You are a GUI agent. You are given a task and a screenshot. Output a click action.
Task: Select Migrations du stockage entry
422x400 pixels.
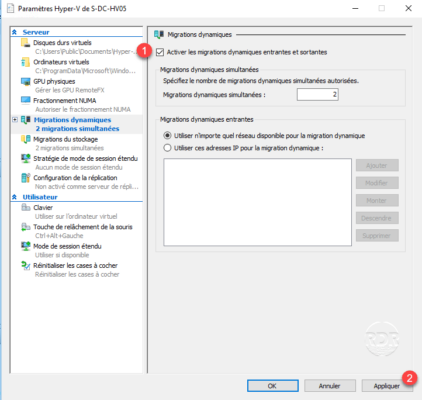coord(65,139)
